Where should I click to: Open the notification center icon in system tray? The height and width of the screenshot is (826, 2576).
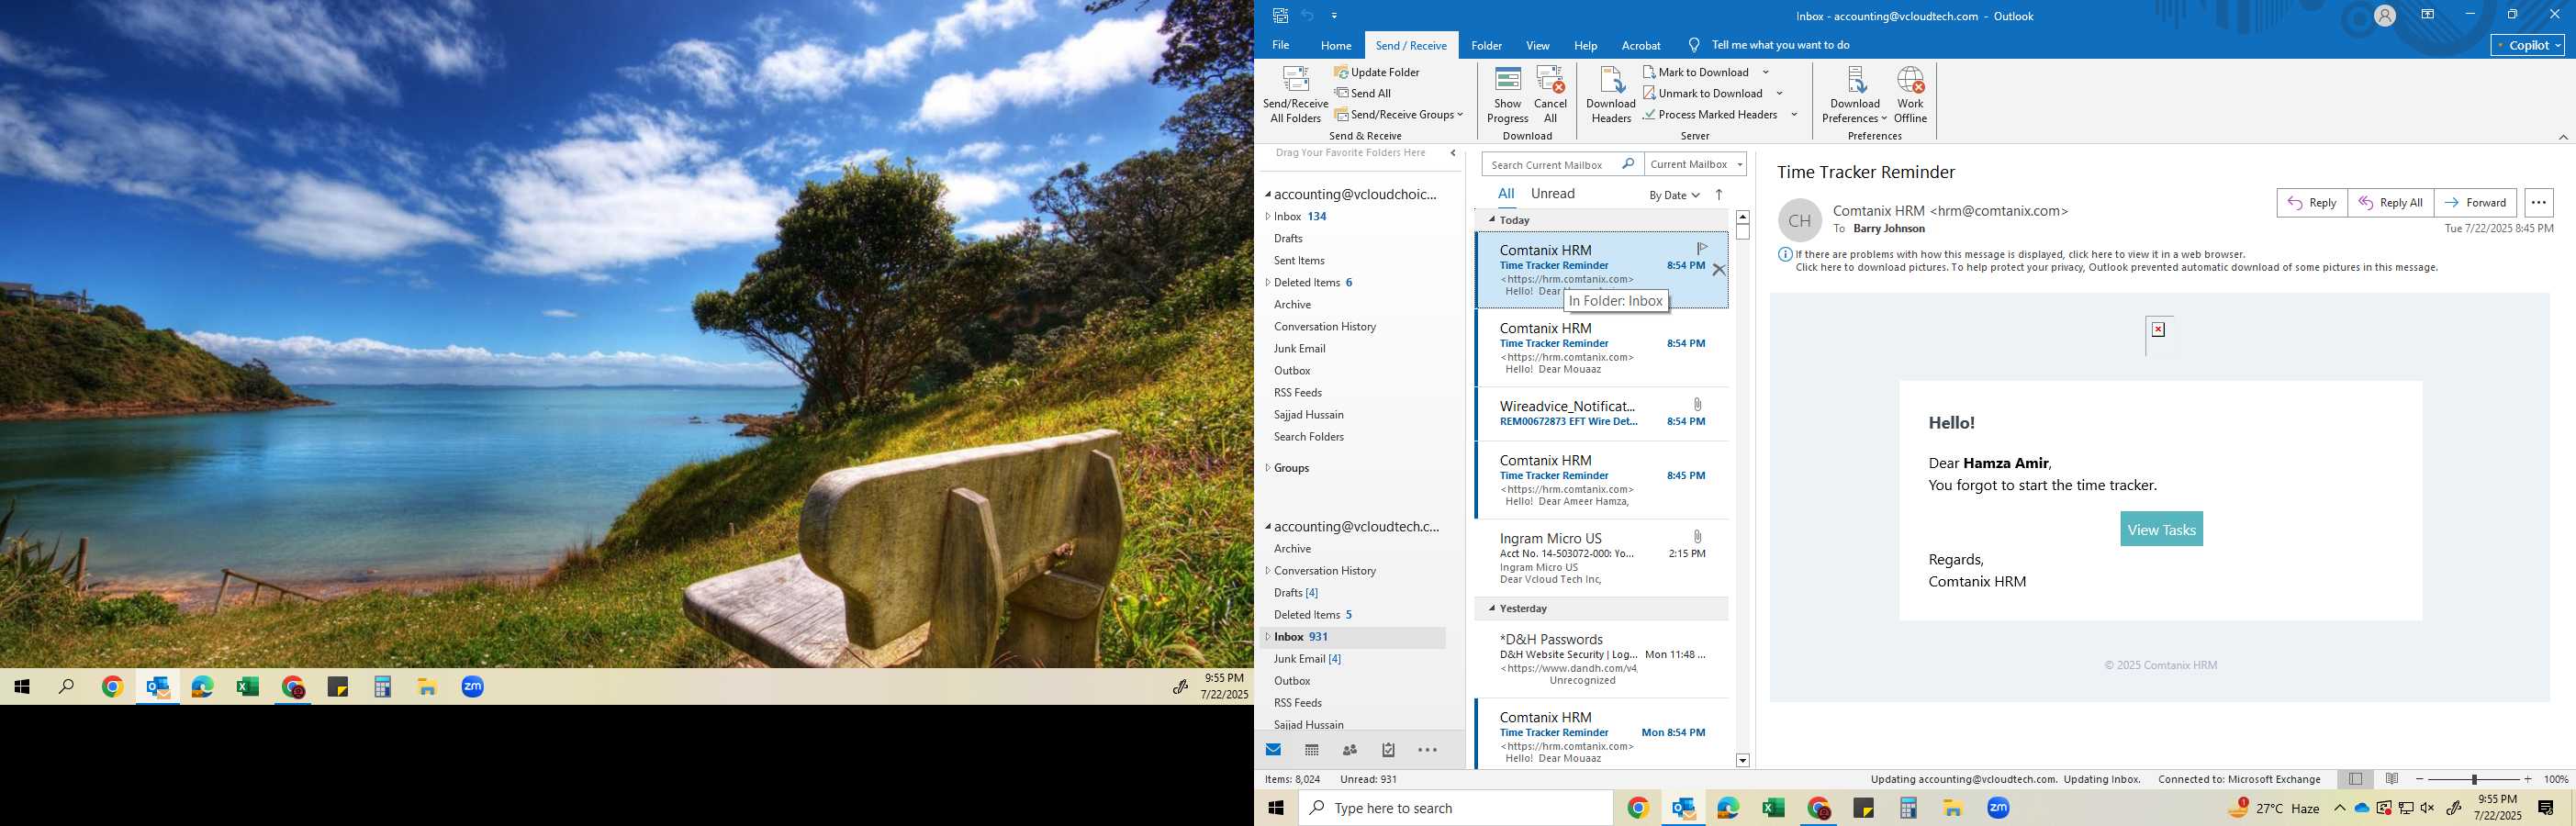coord(2546,808)
